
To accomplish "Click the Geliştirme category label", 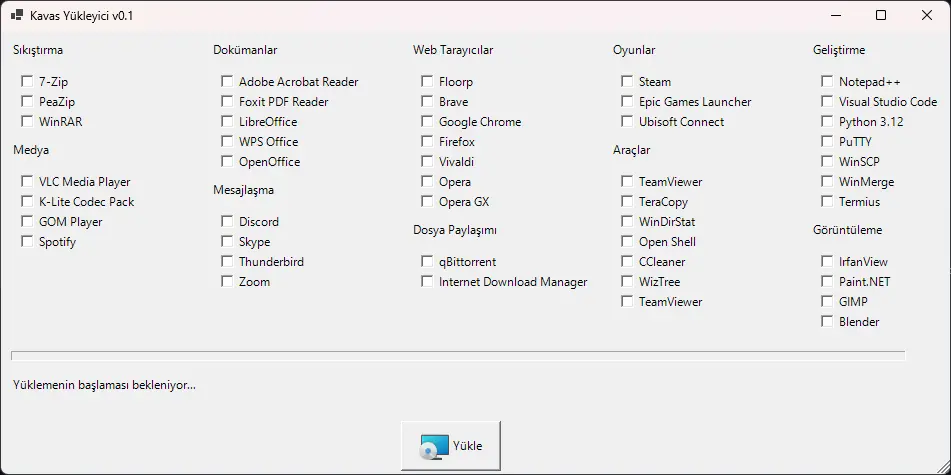I will click(839, 50).
